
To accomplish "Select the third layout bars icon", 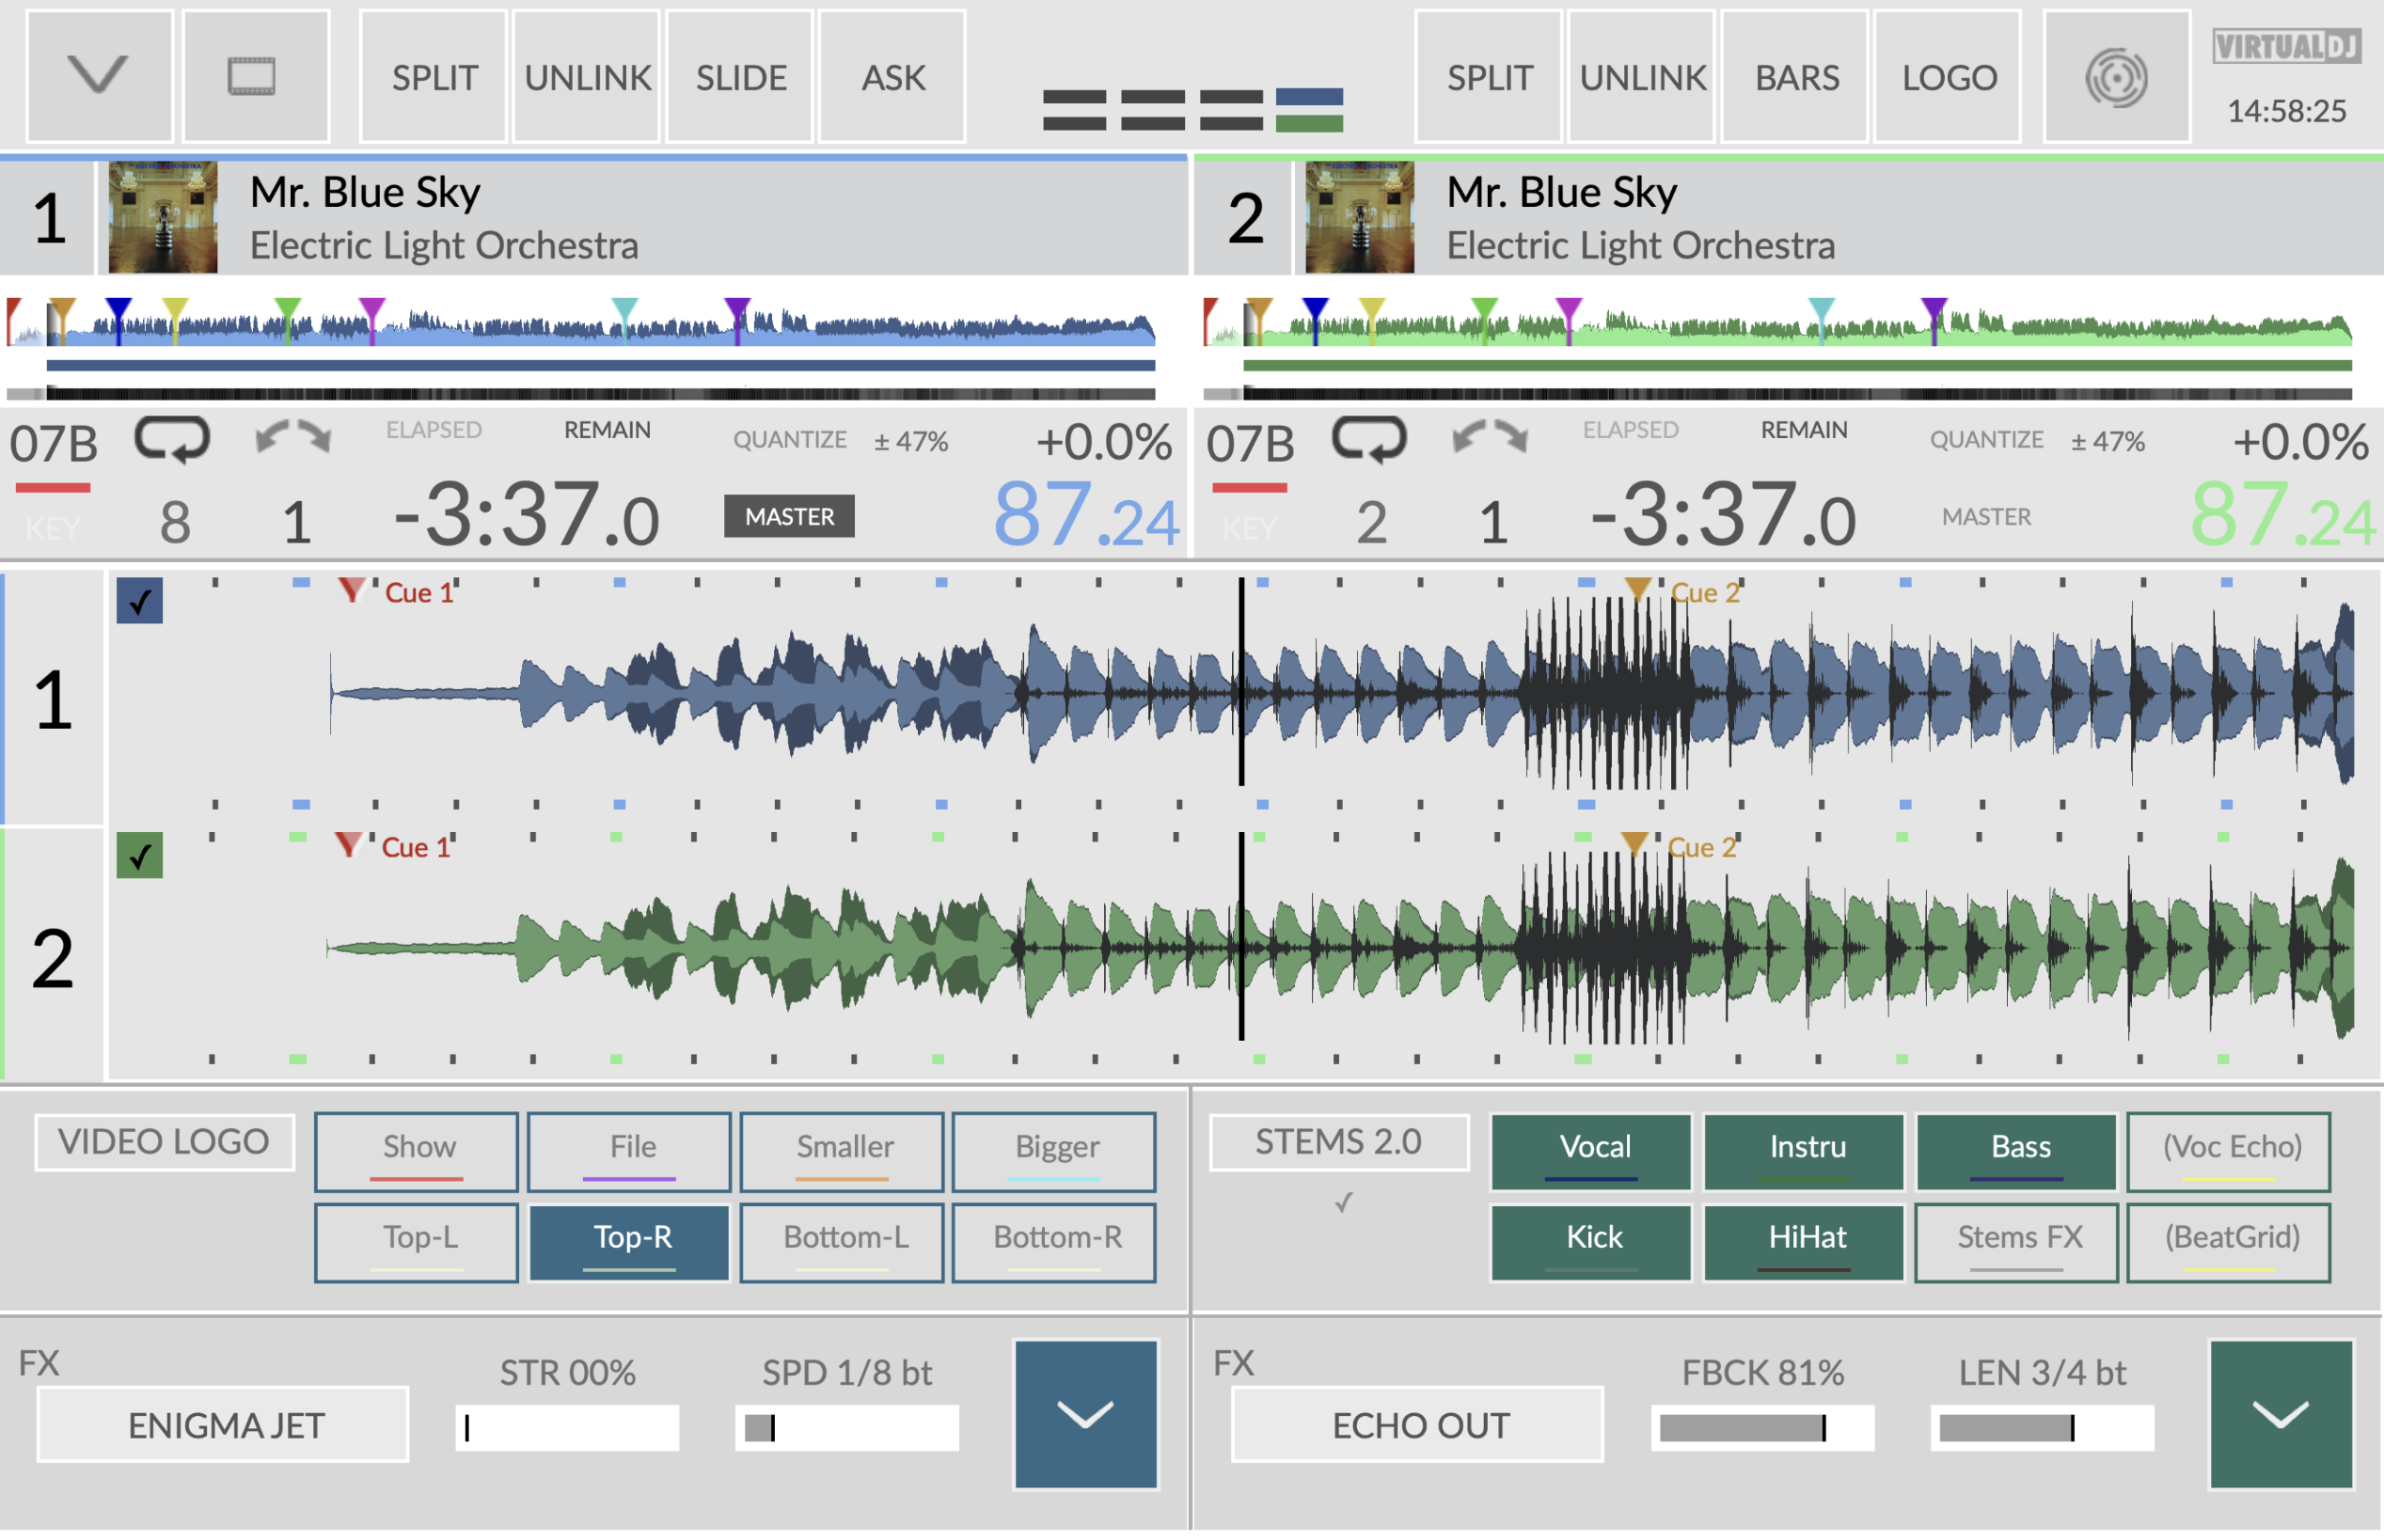I will (1231, 110).
